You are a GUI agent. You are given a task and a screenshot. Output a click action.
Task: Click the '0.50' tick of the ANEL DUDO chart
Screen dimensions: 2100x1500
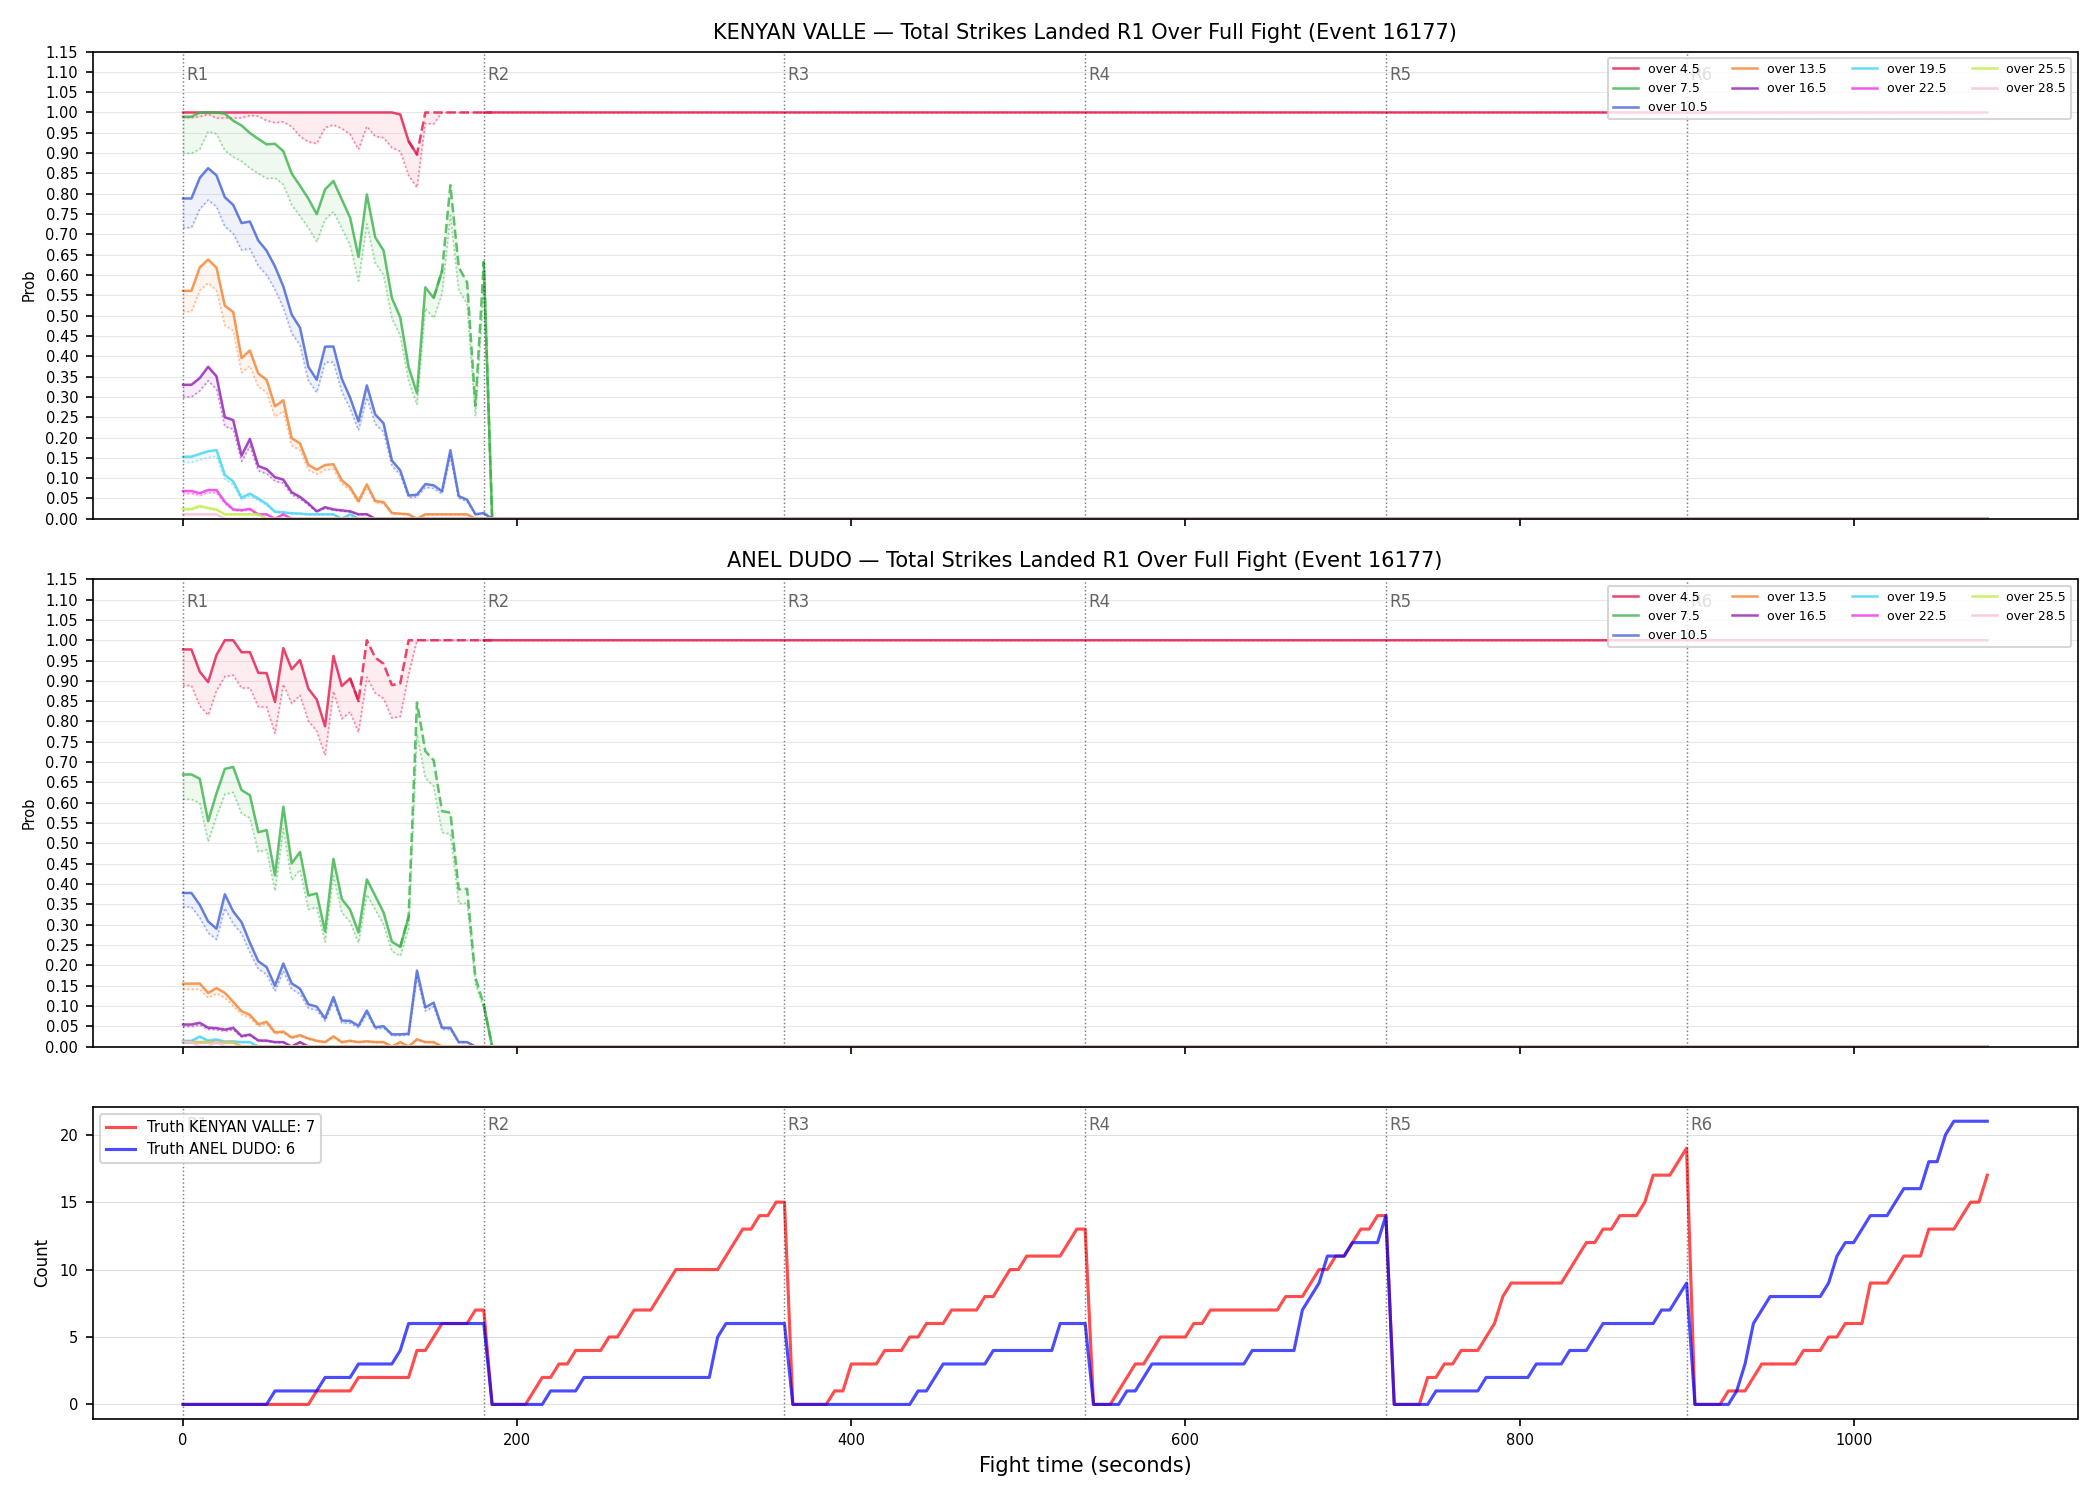point(62,844)
